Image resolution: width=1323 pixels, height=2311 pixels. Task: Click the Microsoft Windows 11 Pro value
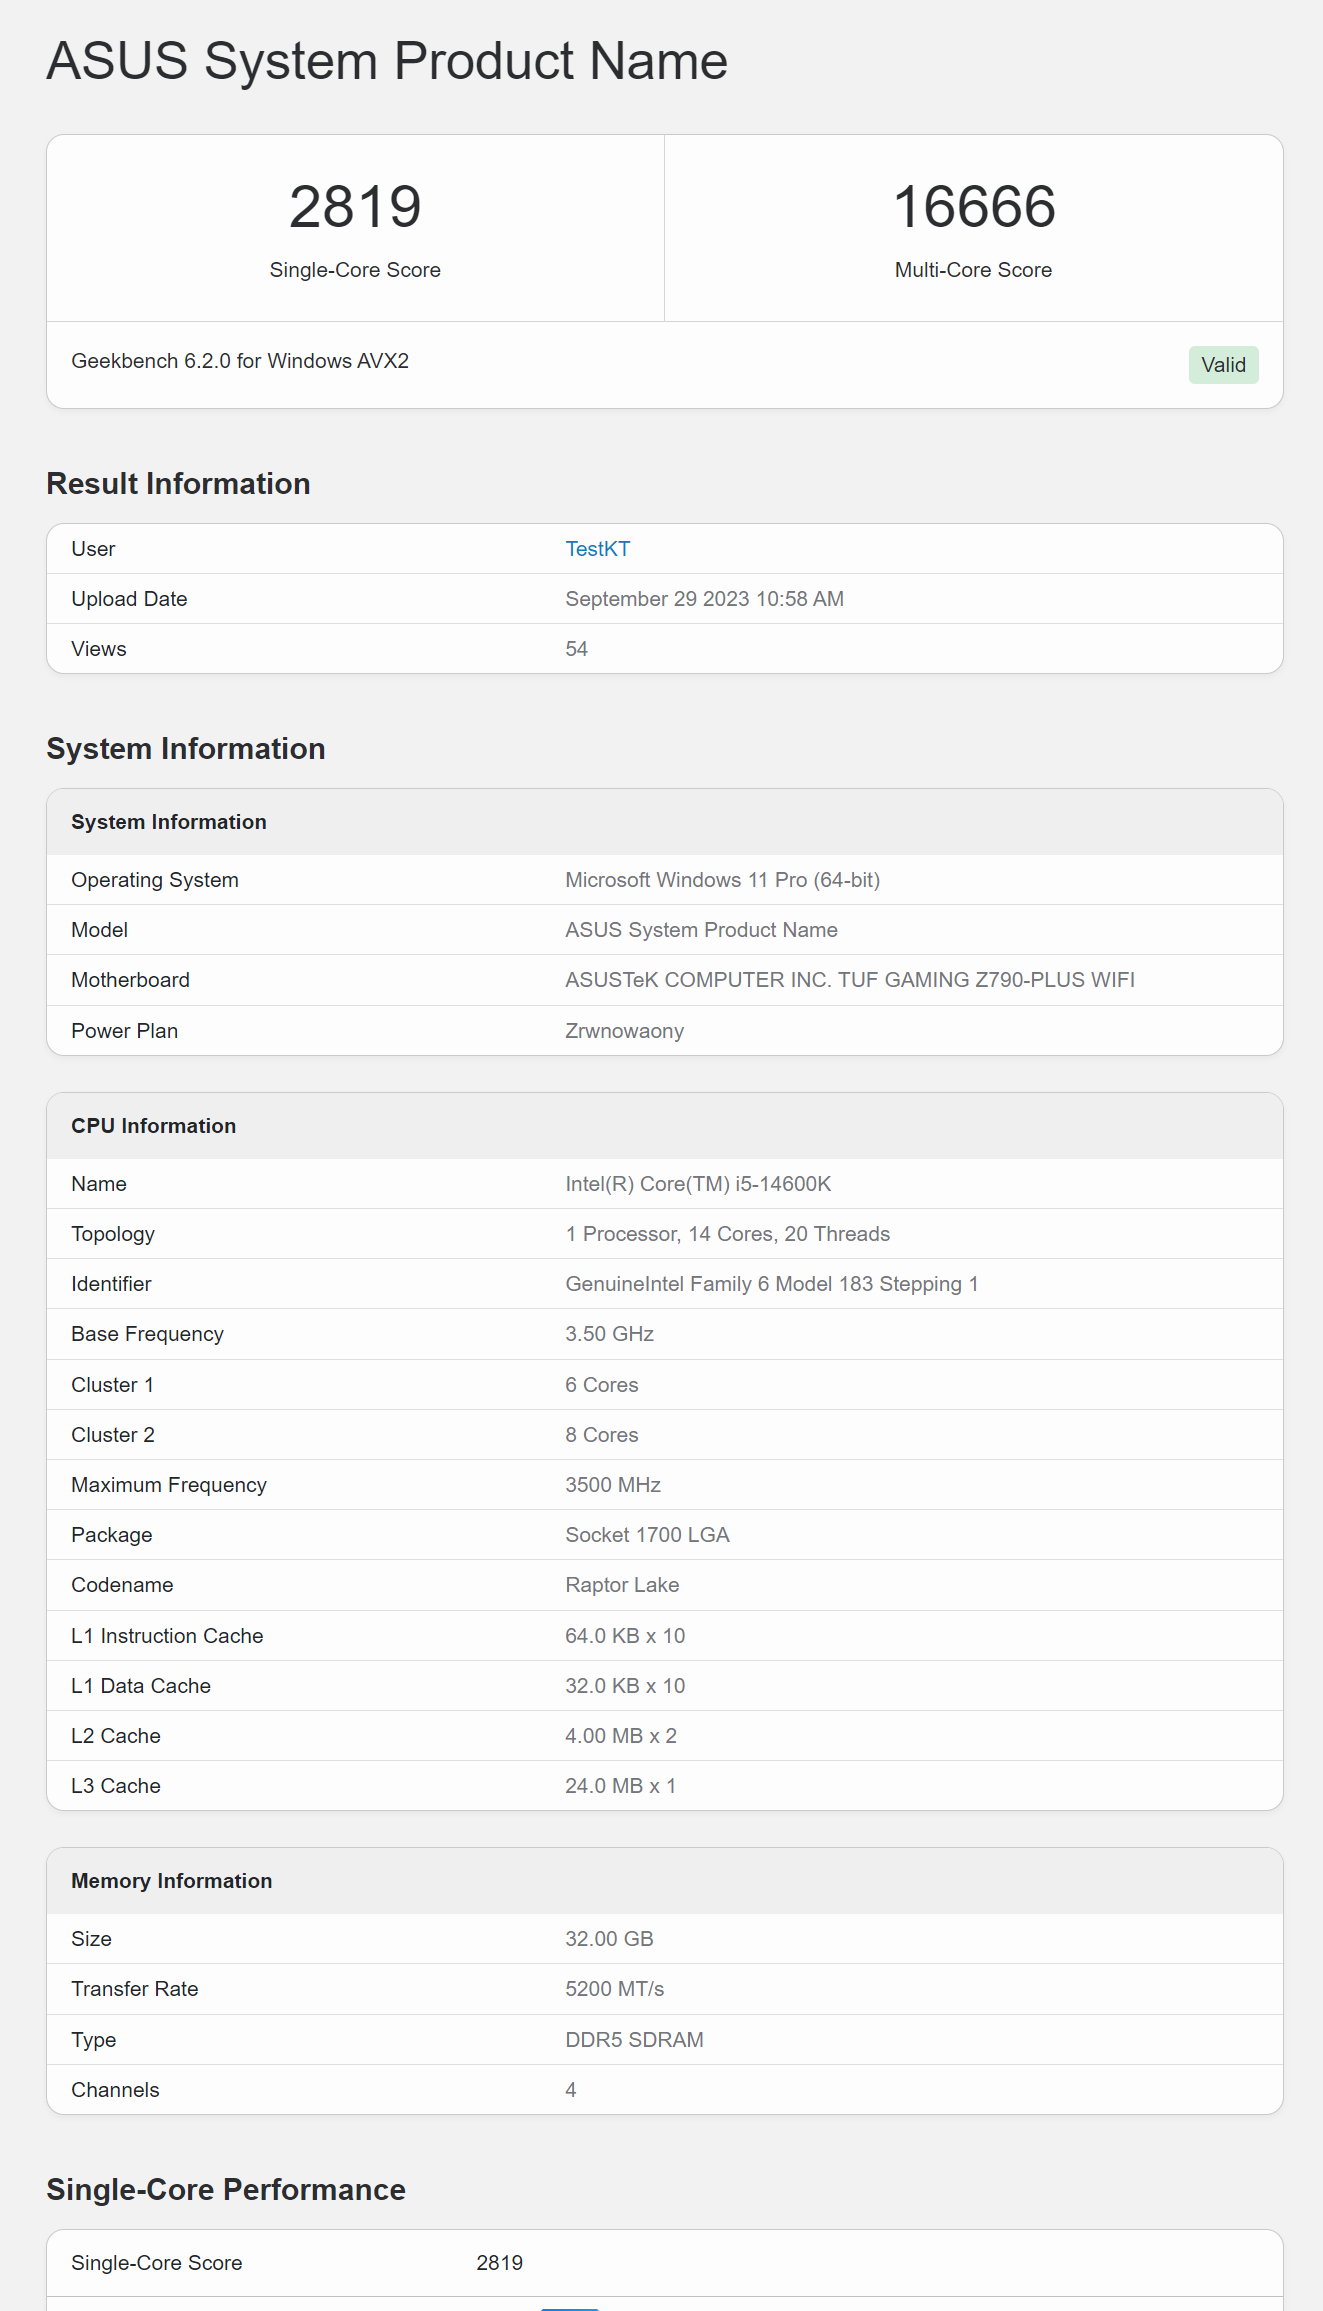click(722, 880)
